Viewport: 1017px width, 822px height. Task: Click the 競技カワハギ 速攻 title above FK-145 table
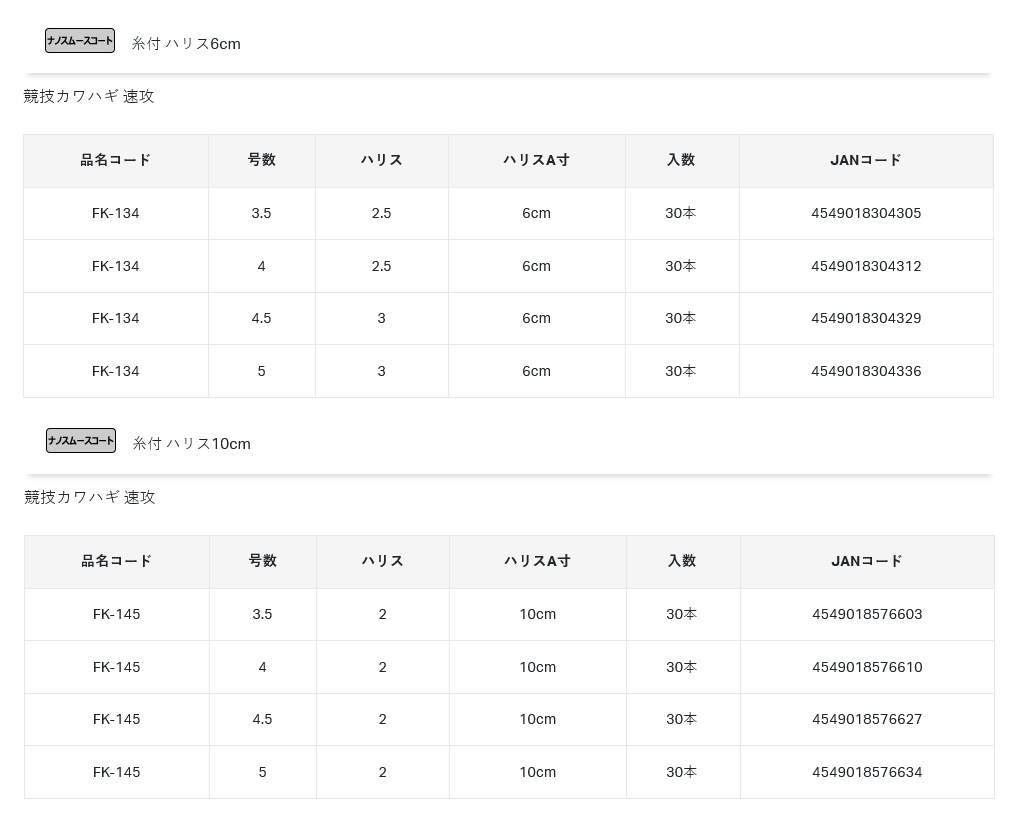click(x=90, y=497)
